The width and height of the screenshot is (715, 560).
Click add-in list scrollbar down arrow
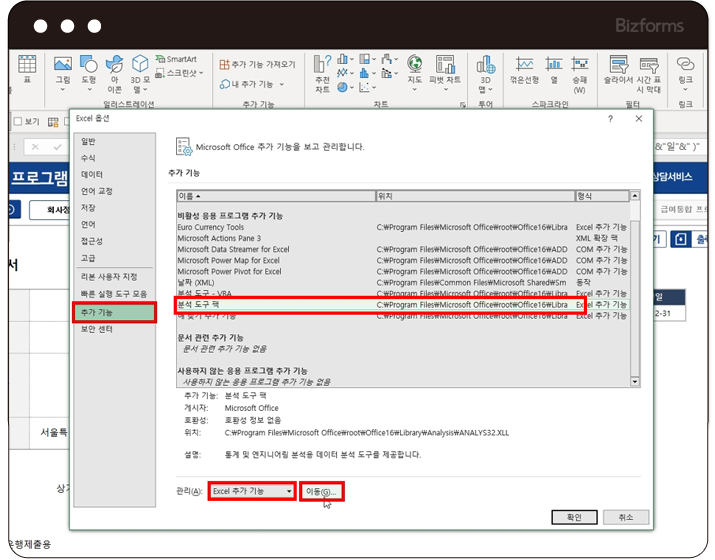coord(635,382)
